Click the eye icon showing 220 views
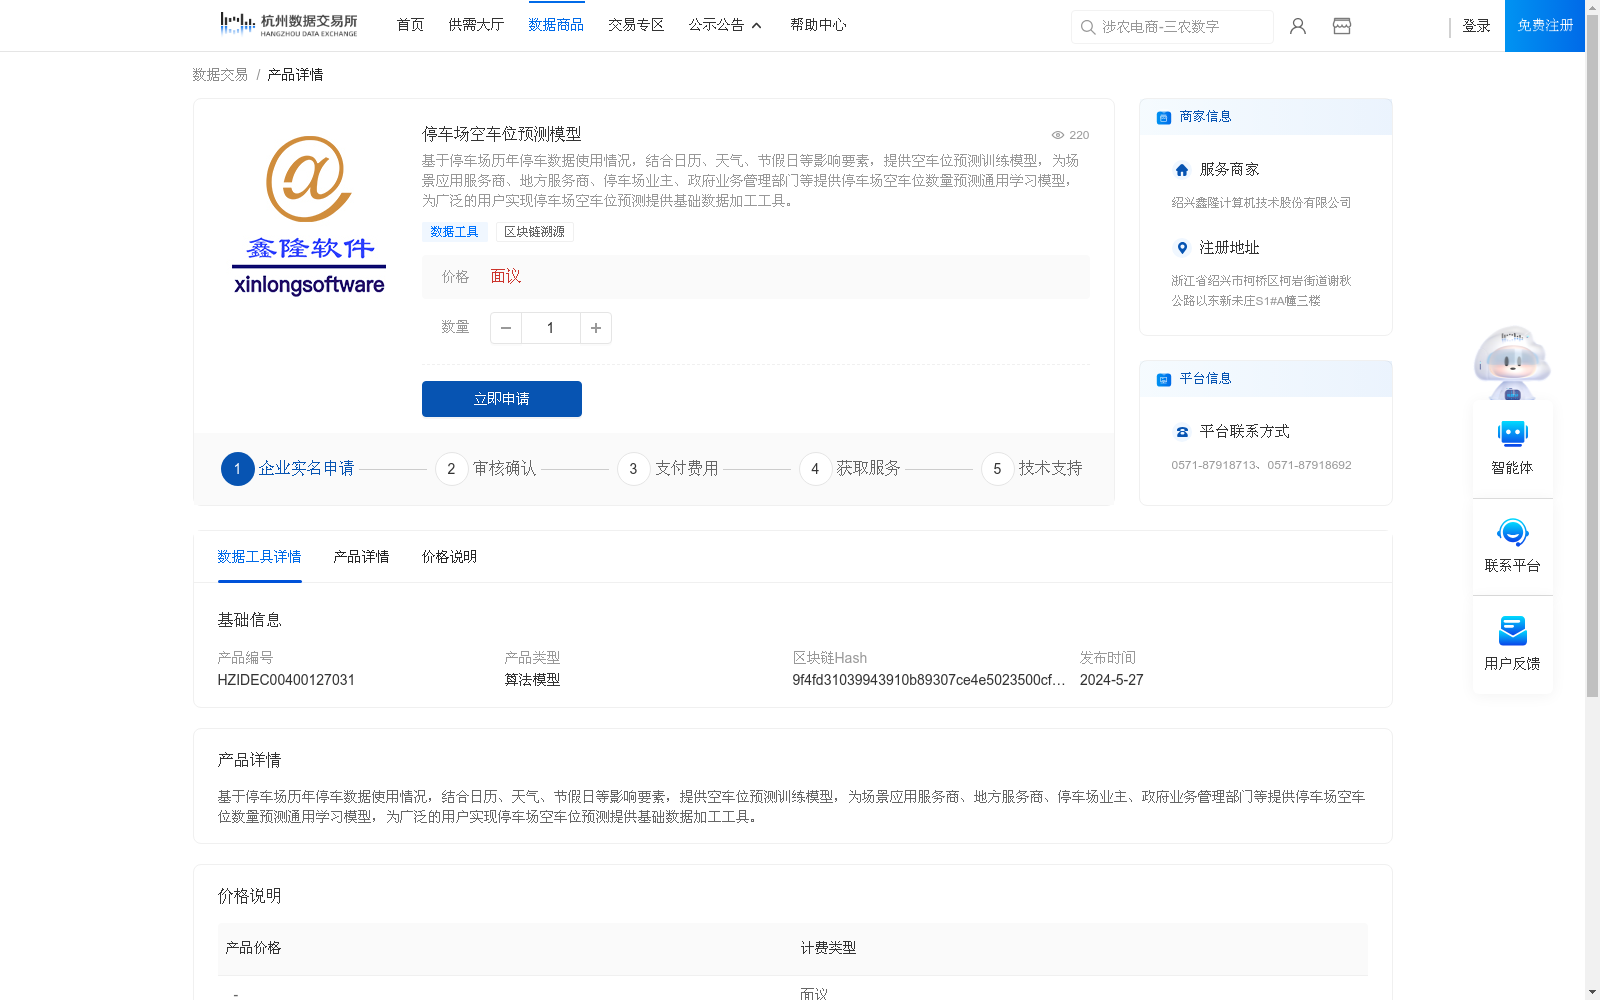The height and width of the screenshot is (1000, 1600). 1057,135
